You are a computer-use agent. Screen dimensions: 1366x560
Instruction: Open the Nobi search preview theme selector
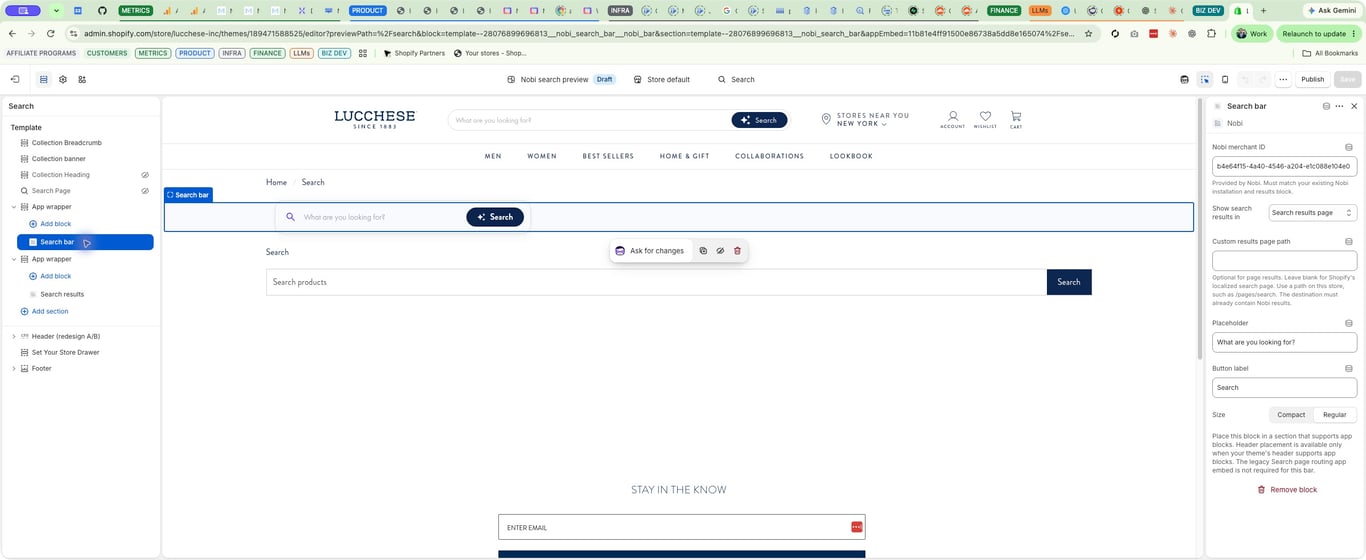(x=561, y=79)
